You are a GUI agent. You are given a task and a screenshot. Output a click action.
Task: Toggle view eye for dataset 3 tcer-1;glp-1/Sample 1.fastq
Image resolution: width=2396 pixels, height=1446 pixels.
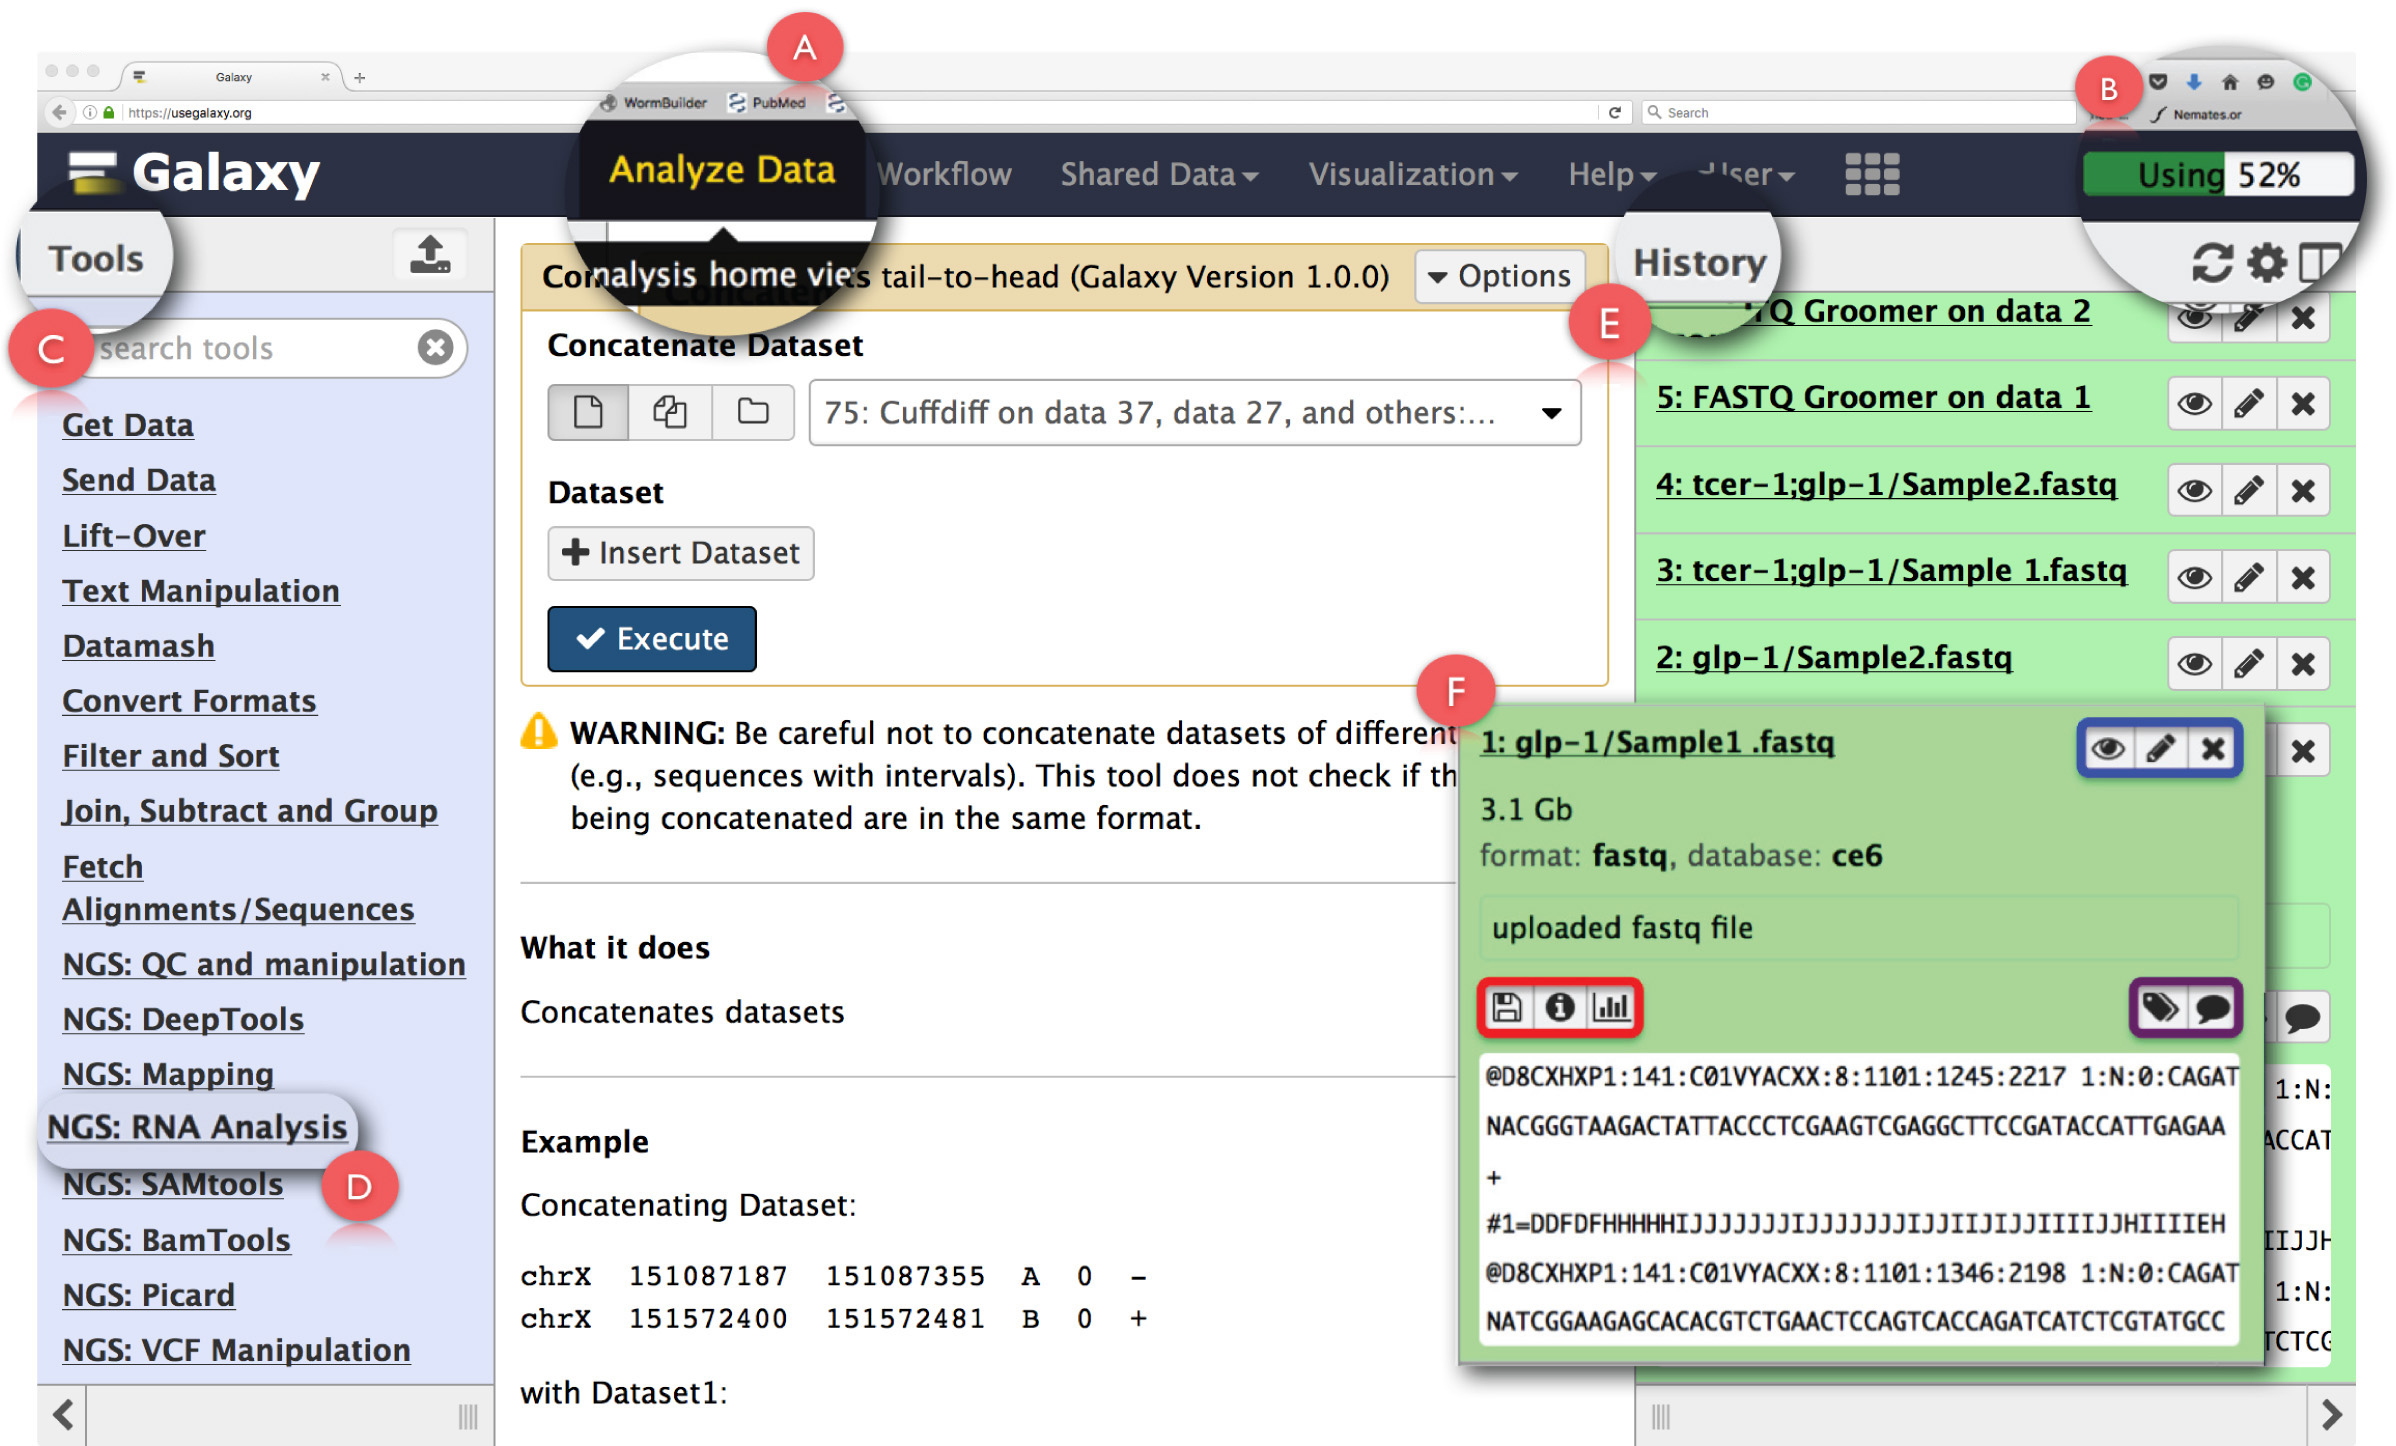point(2194,578)
